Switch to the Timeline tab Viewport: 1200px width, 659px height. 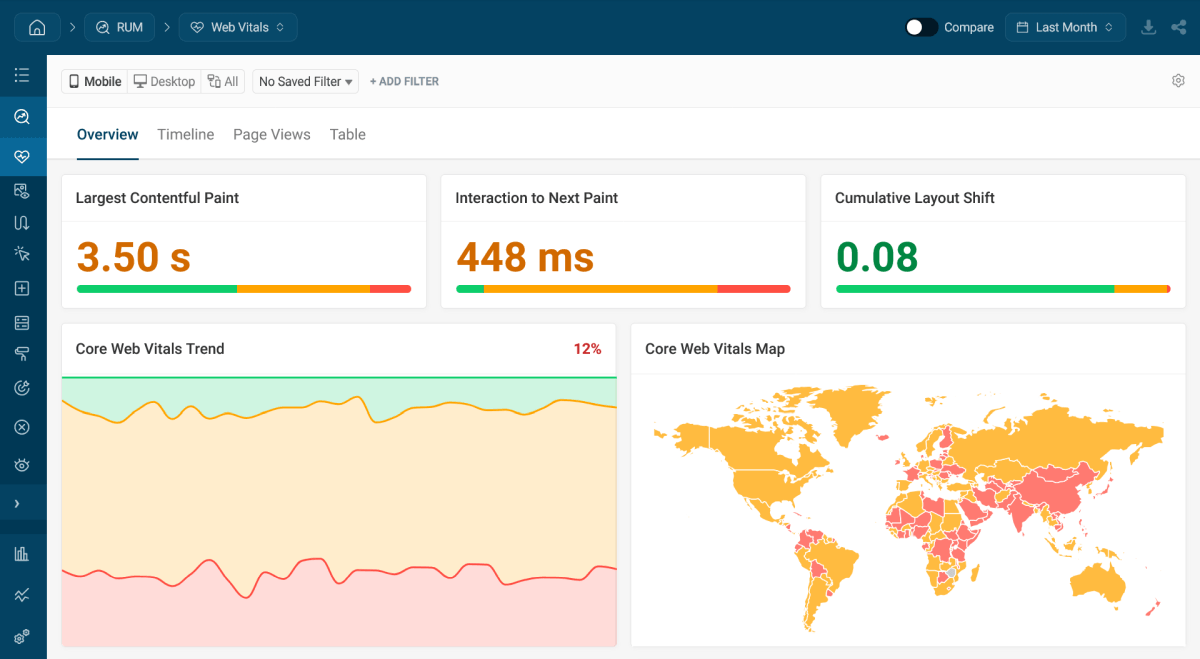tap(186, 135)
